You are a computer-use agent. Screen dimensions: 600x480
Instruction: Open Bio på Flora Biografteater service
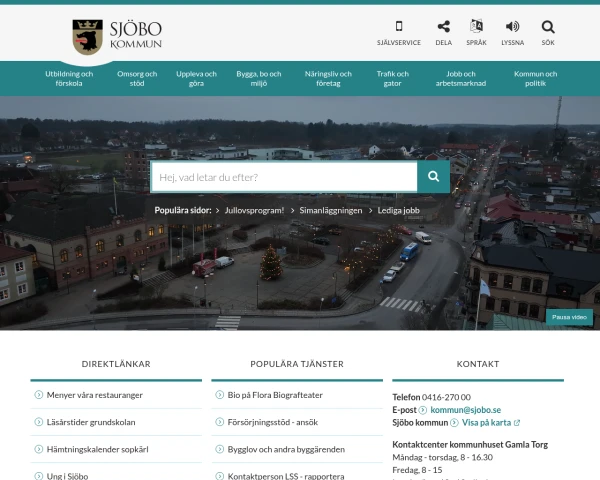tap(275, 395)
